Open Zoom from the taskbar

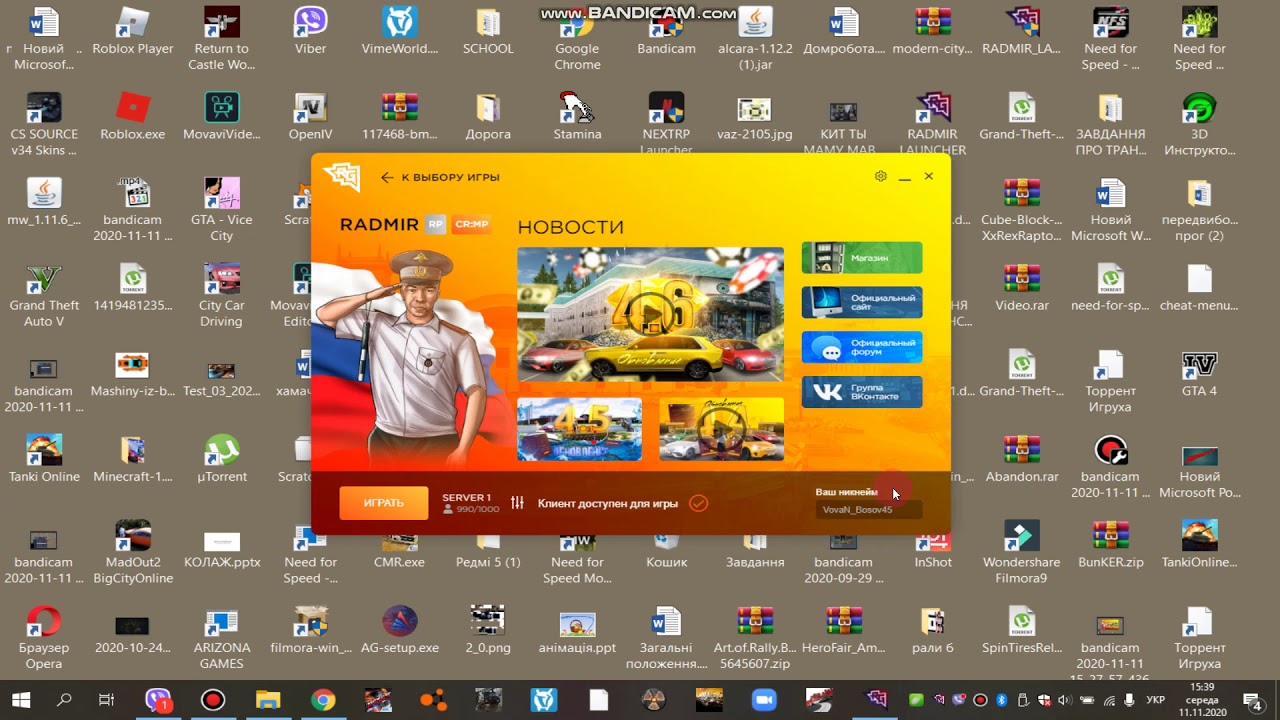click(x=764, y=700)
